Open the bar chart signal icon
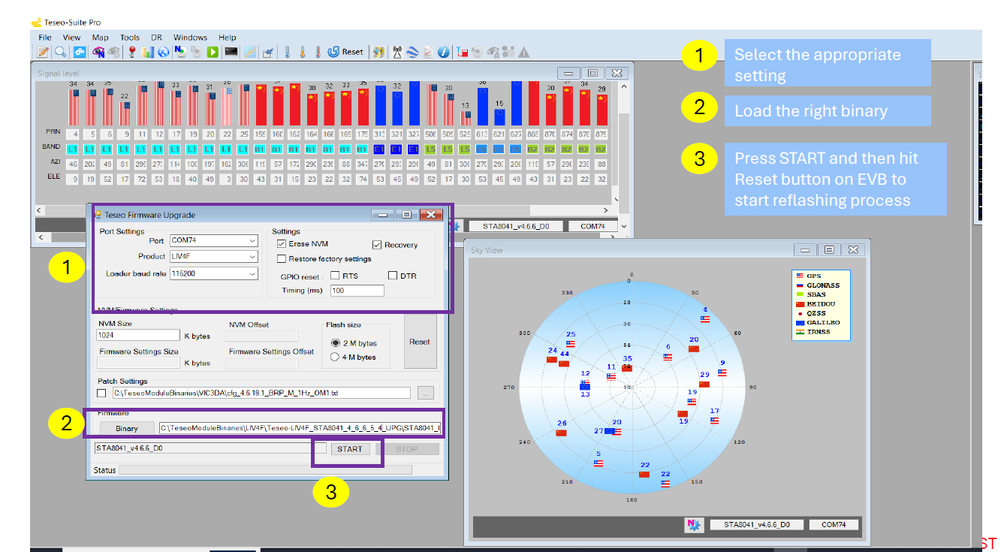 pos(148,52)
